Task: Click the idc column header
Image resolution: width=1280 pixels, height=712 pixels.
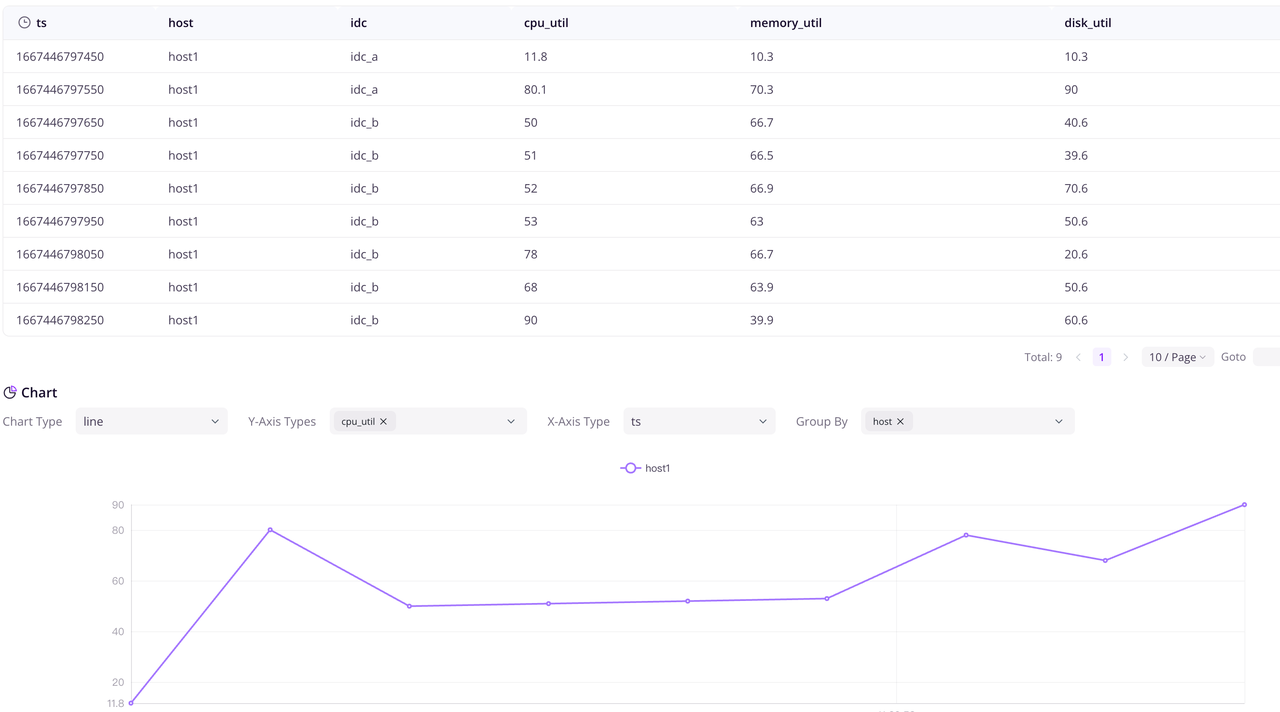Action: pyautogui.click(x=358, y=23)
